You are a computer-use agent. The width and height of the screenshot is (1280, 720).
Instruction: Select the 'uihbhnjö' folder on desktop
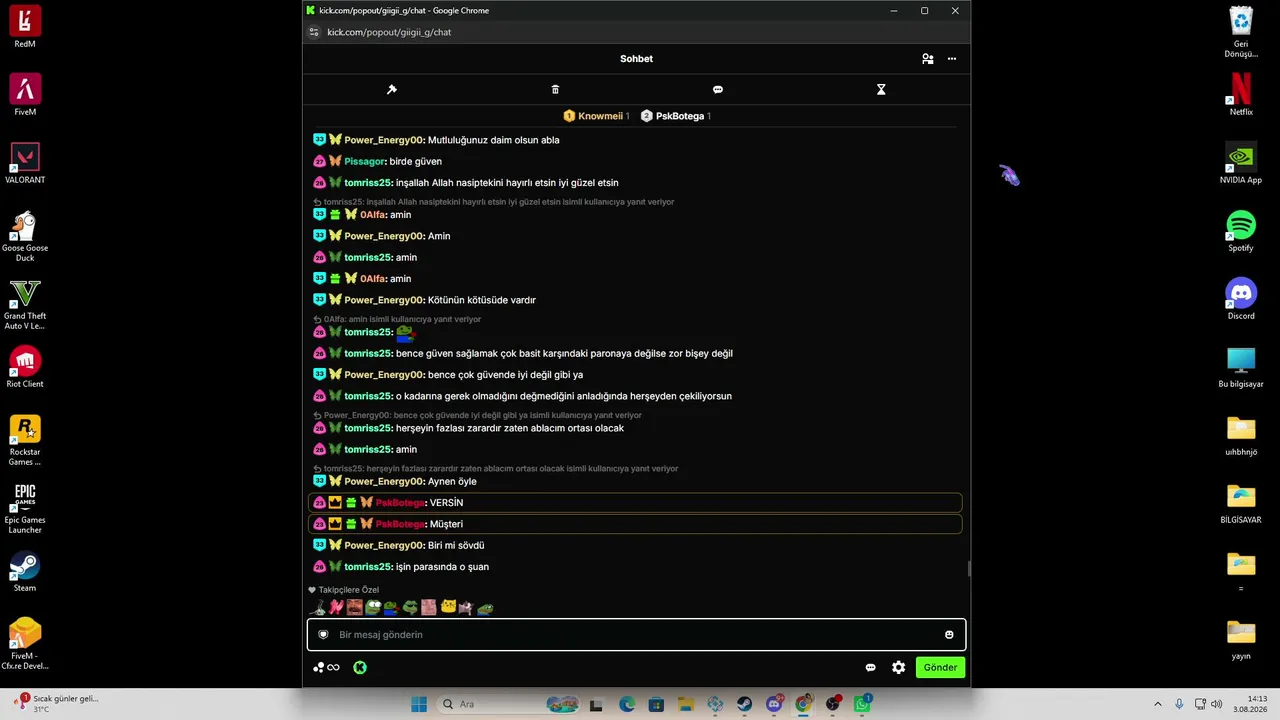[1241, 435]
